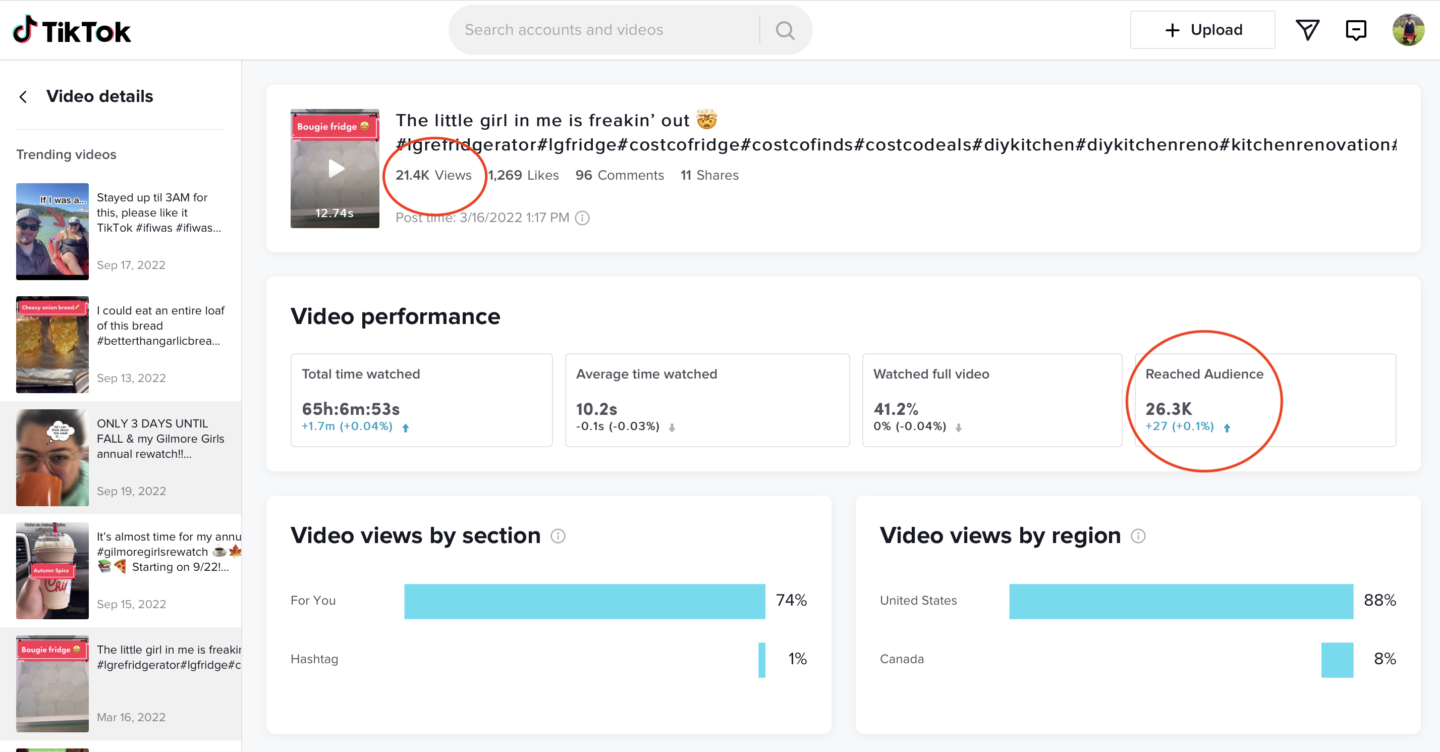Open sidebar Bougie fridge video thumbnail
This screenshot has width=1440, height=752.
point(52,683)
